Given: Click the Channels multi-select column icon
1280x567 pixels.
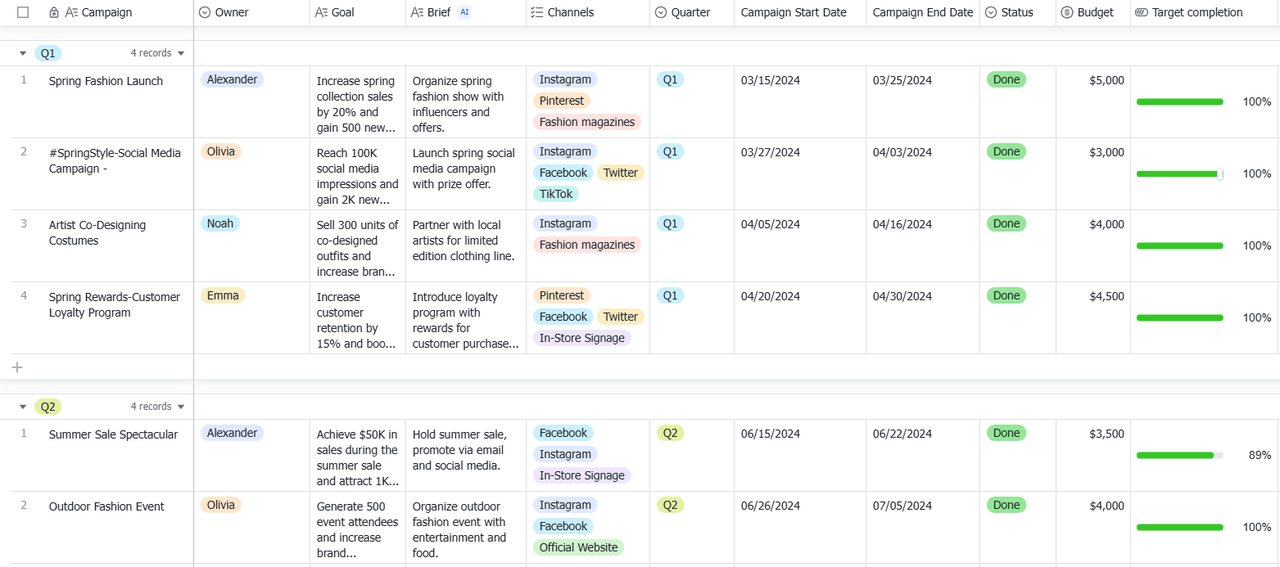Looking at the screenshot, I should [x=537, y=13].
